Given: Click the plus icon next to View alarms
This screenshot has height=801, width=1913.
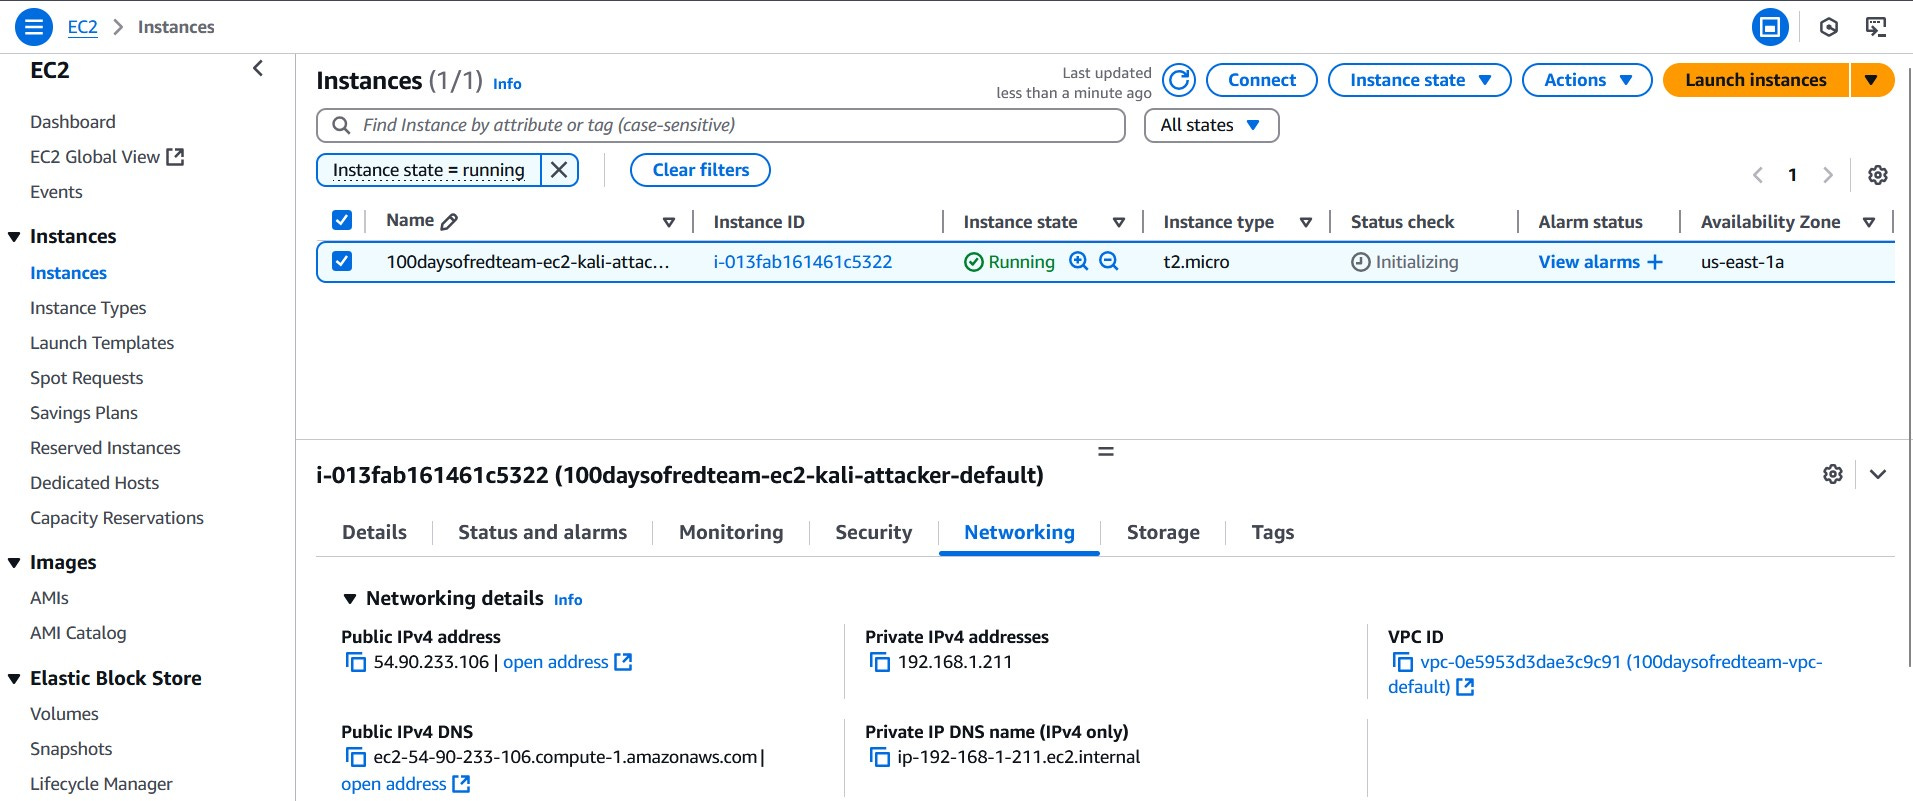Looking at the screenshot, I should point(1655,262).
